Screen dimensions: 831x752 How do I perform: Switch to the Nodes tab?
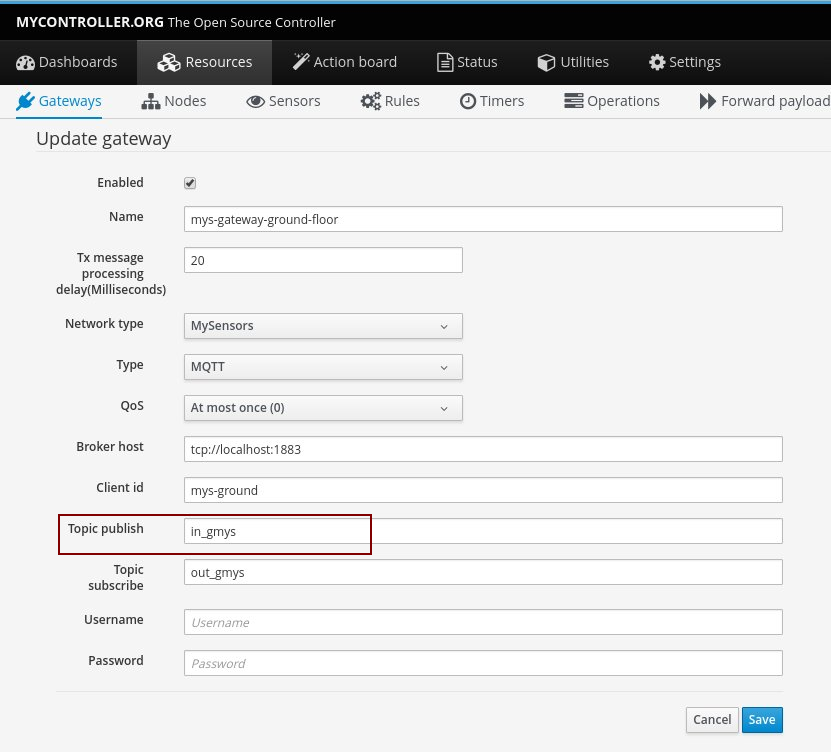pyautogui.click(x=174, y=101)
